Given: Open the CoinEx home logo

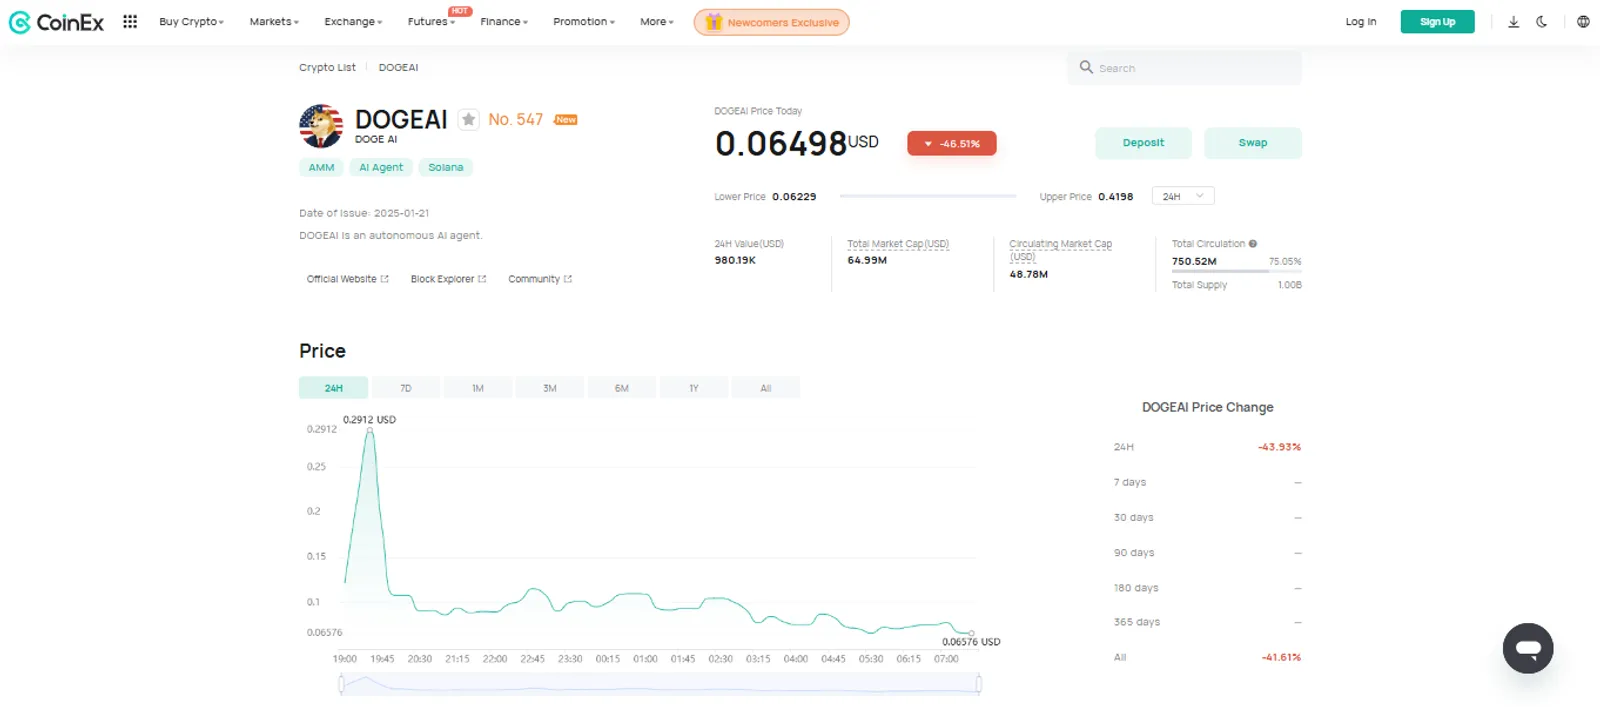Looking at the screenshot, I should point(56,22).
